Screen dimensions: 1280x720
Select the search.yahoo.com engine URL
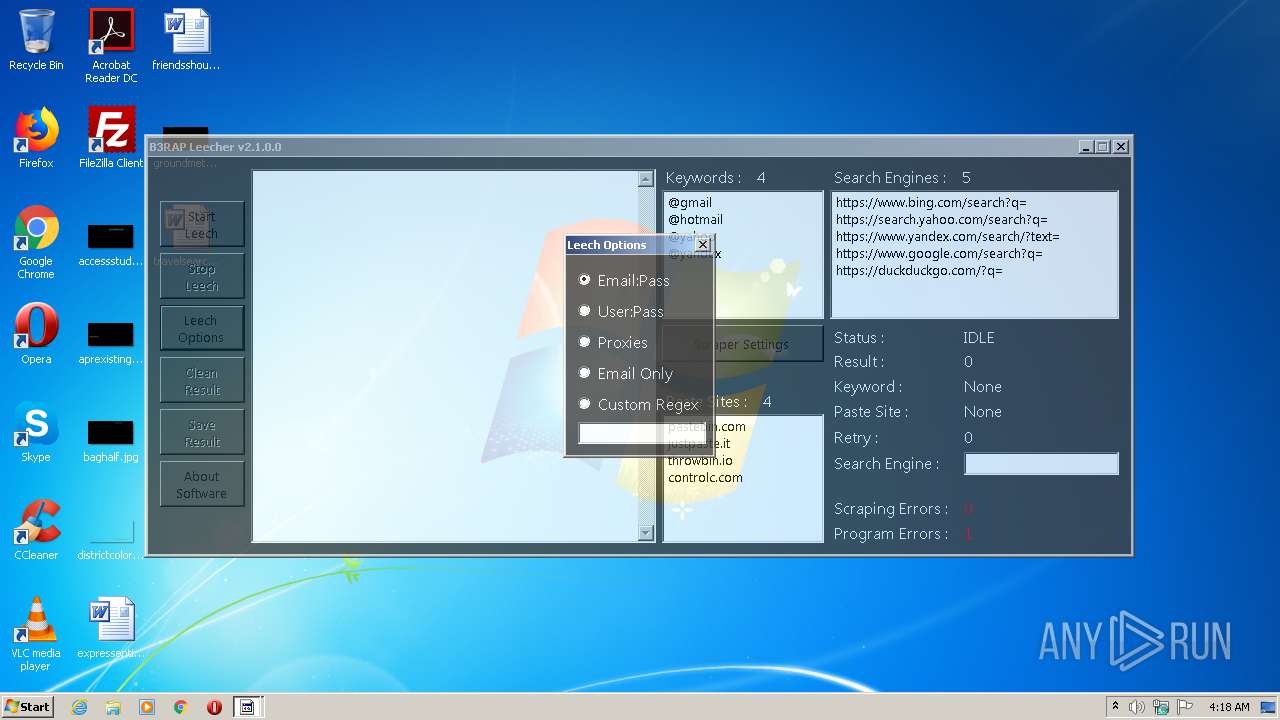pyautogui.click(x=942, y=220)
